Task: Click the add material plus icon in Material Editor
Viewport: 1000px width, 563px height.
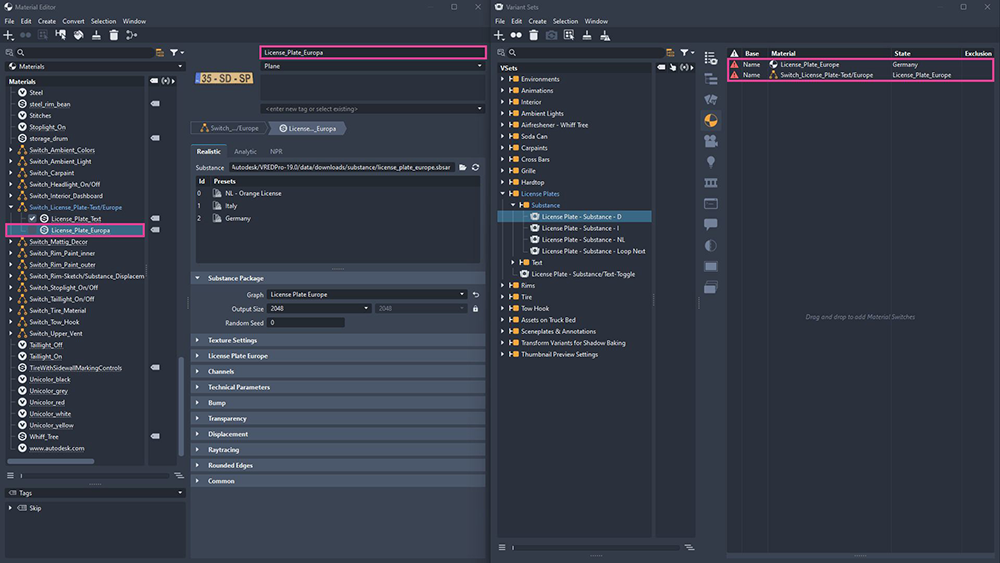Action: [8, 35]
